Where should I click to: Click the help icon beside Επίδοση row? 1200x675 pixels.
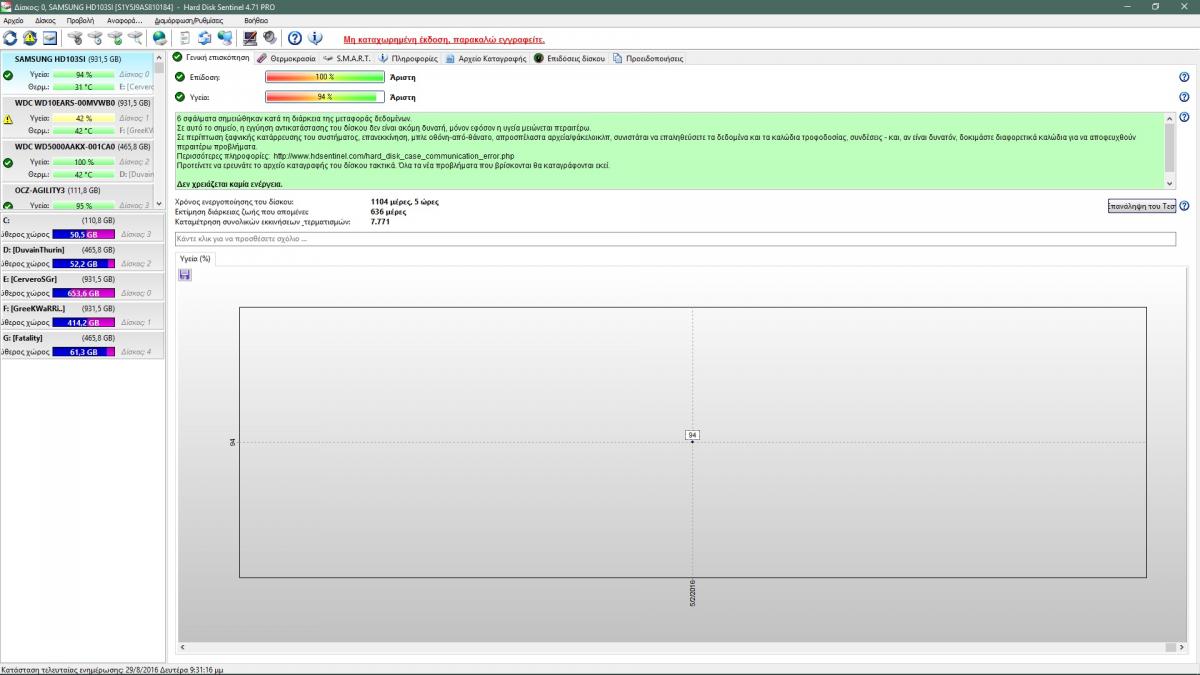pyautogui.click(x=1184, y=77)
